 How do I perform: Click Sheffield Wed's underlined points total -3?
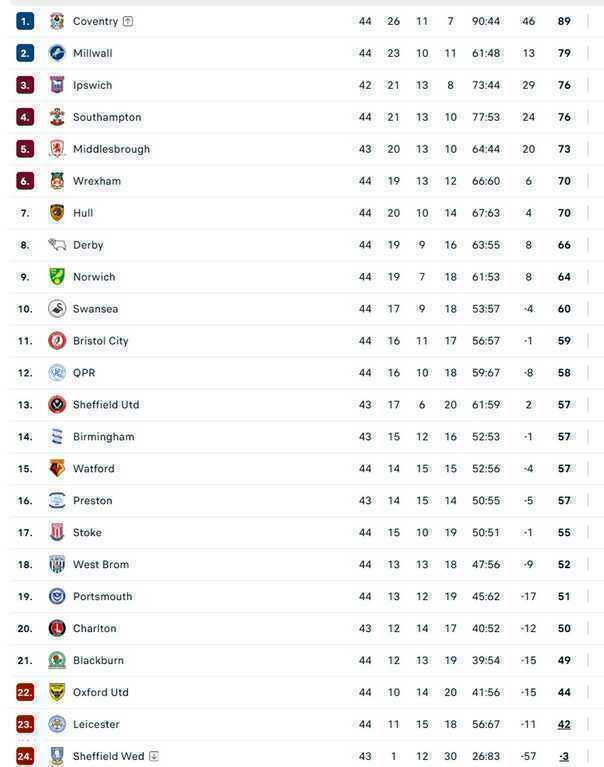pos(564,756)
